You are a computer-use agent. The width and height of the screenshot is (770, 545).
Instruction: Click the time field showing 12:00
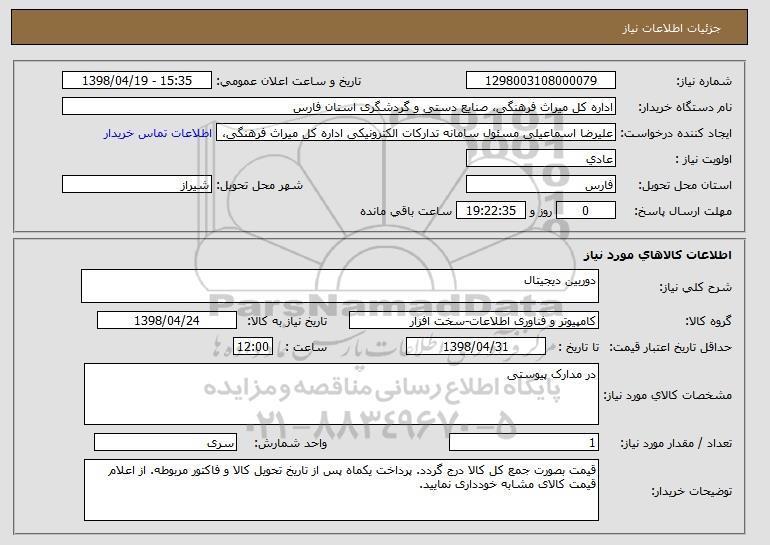pos(253,347)
